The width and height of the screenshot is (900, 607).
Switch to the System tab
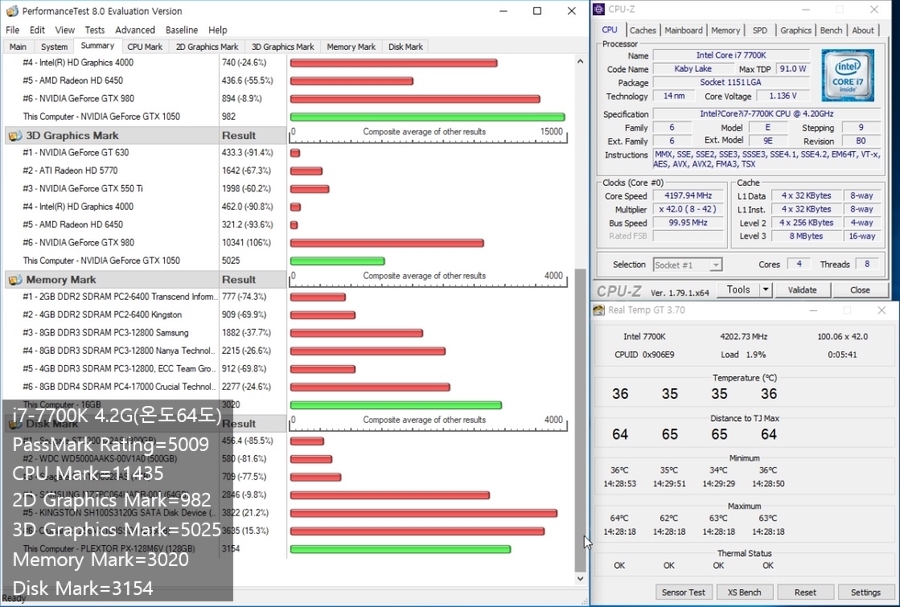pos(54,47)
